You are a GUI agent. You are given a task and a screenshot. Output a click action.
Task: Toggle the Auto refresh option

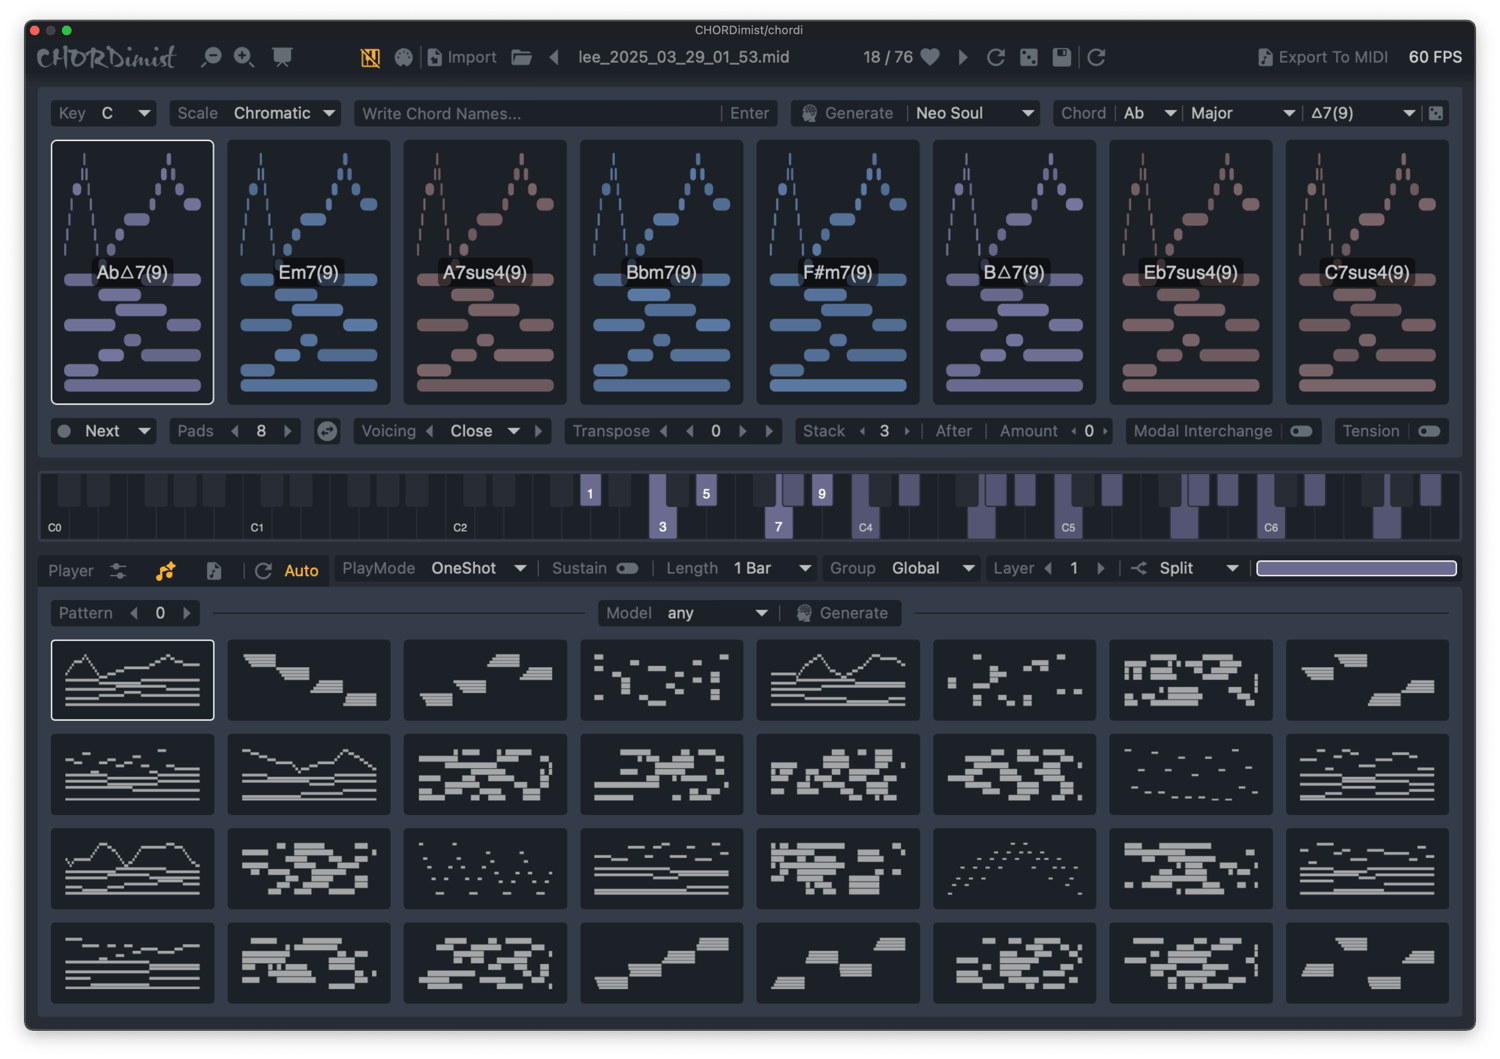(289, 571)
